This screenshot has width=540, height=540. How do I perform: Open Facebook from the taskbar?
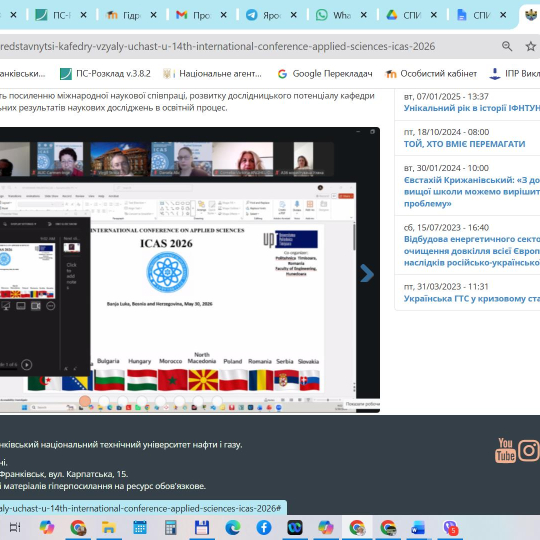264,527
